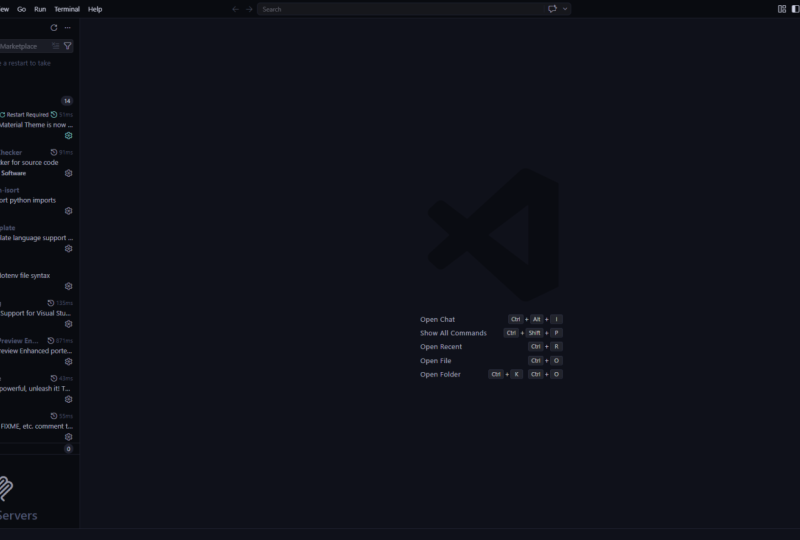The image size is (800, 540).
Task: Clear the extensions search results
Action: (x=56, y=46)
